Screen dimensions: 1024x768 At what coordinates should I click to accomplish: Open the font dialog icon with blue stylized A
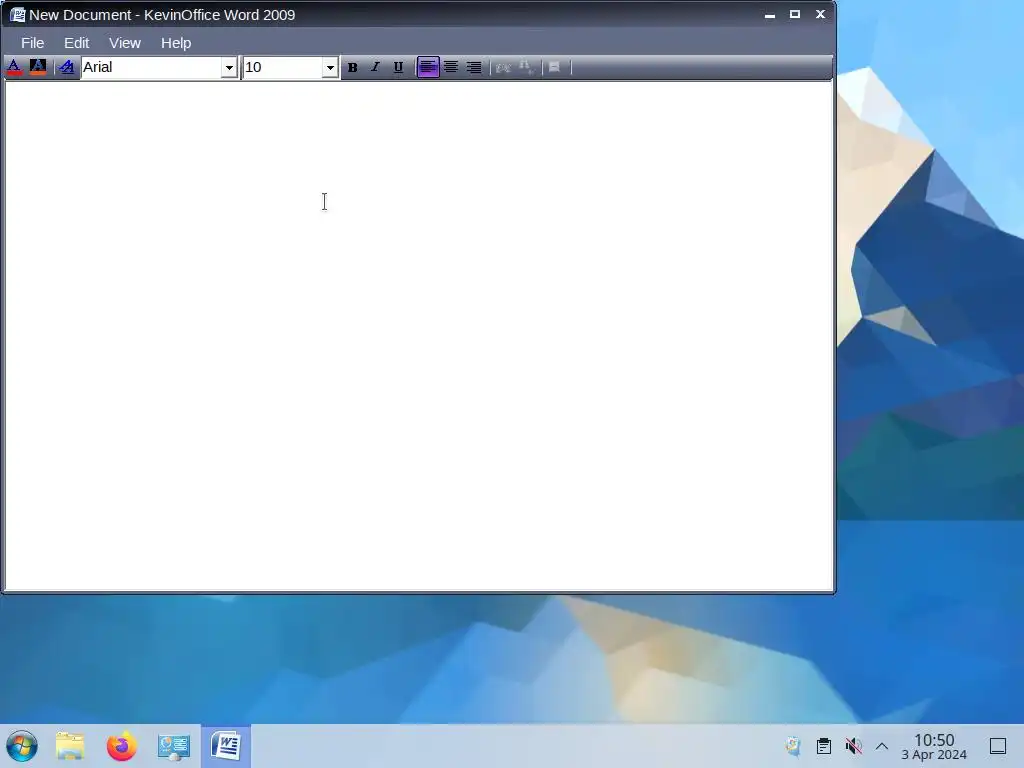click(66, 67)
